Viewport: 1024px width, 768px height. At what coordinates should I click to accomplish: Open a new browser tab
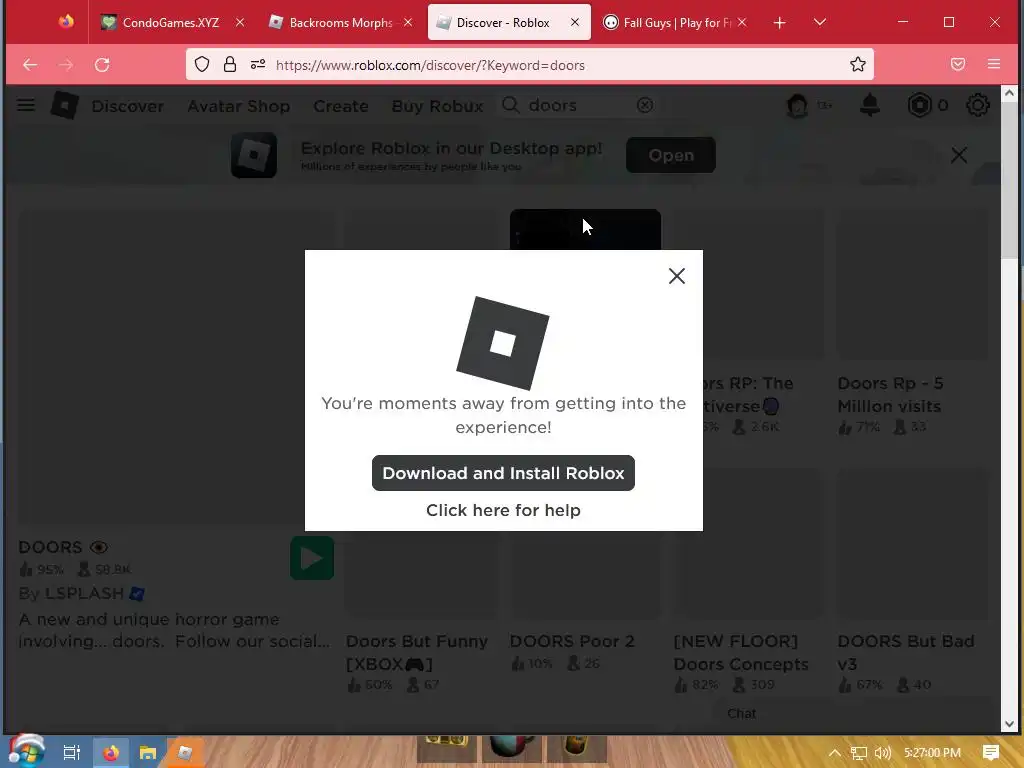pyautogui.click(x=779, y=23)
